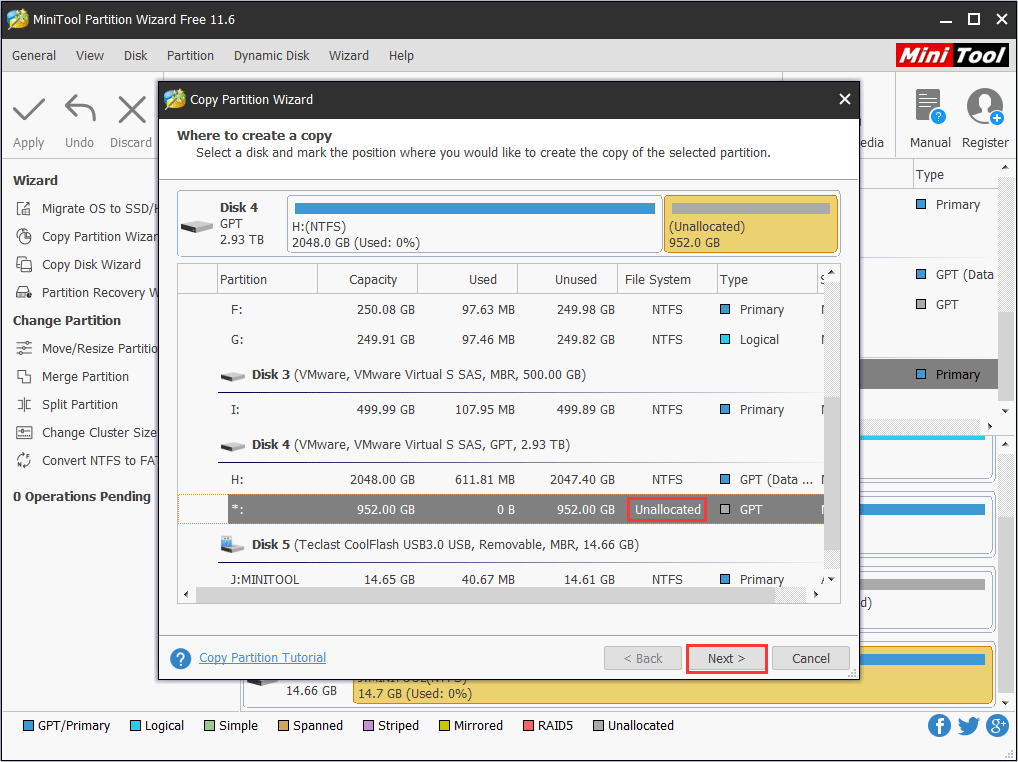Click the Apply checkmark icon
Image resolution: width=1018 pixels, height=762 pixels.
click(x=29, y=110)
